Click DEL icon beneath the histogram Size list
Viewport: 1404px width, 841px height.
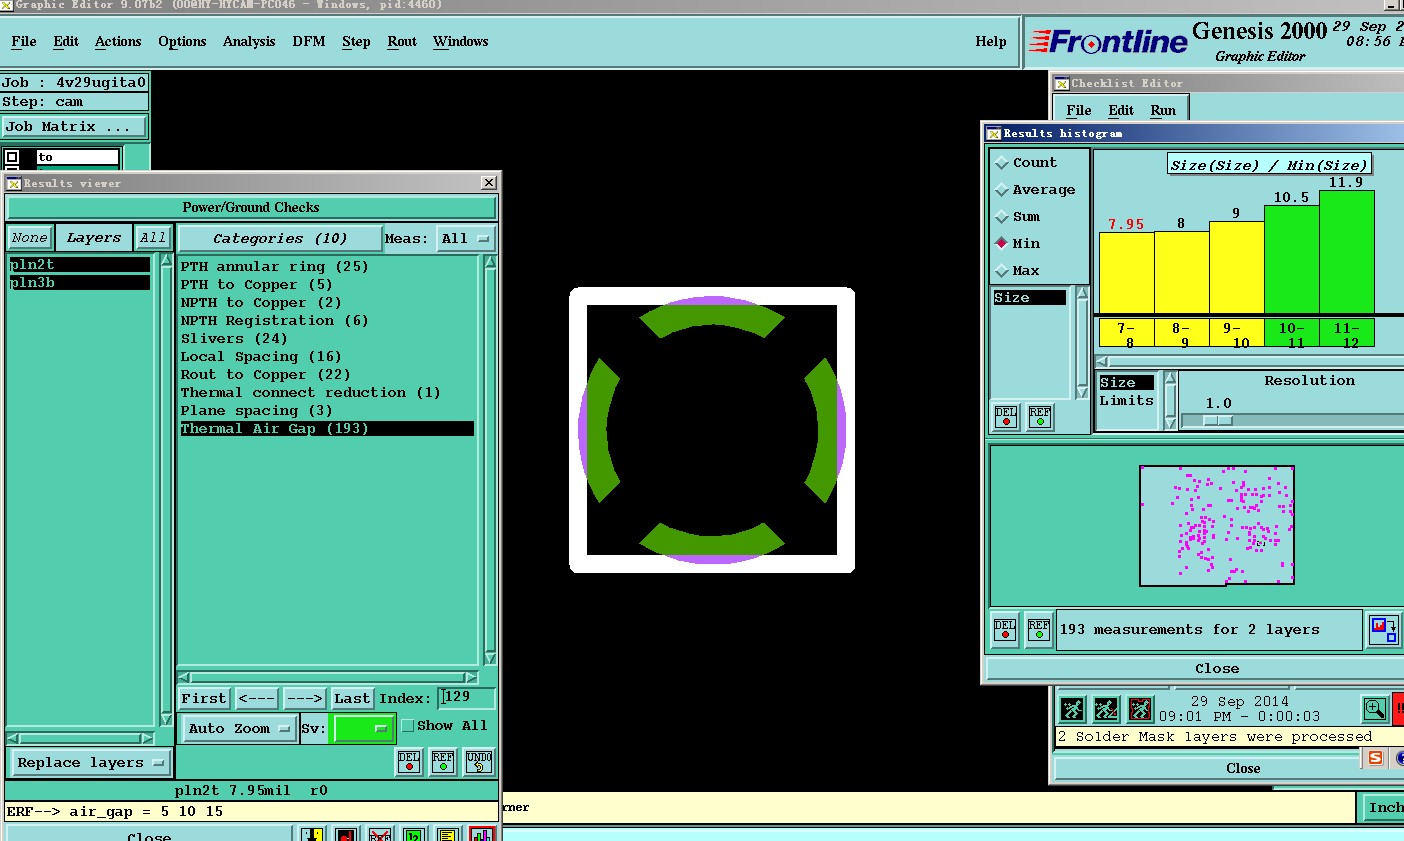click(1006, 417)
